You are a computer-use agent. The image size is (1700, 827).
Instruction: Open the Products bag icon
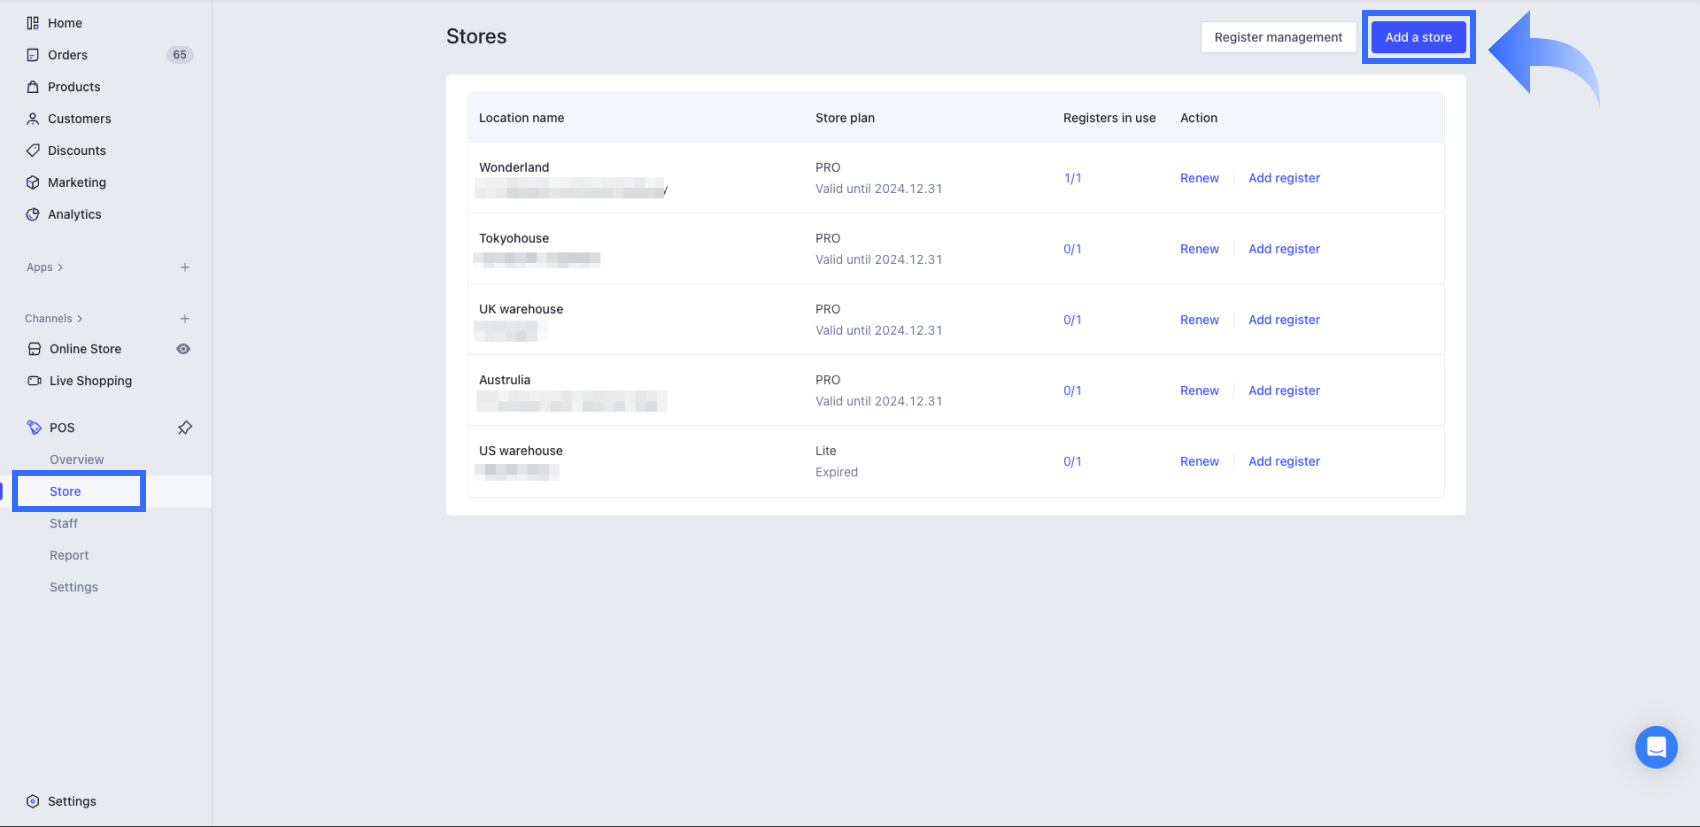33,87
